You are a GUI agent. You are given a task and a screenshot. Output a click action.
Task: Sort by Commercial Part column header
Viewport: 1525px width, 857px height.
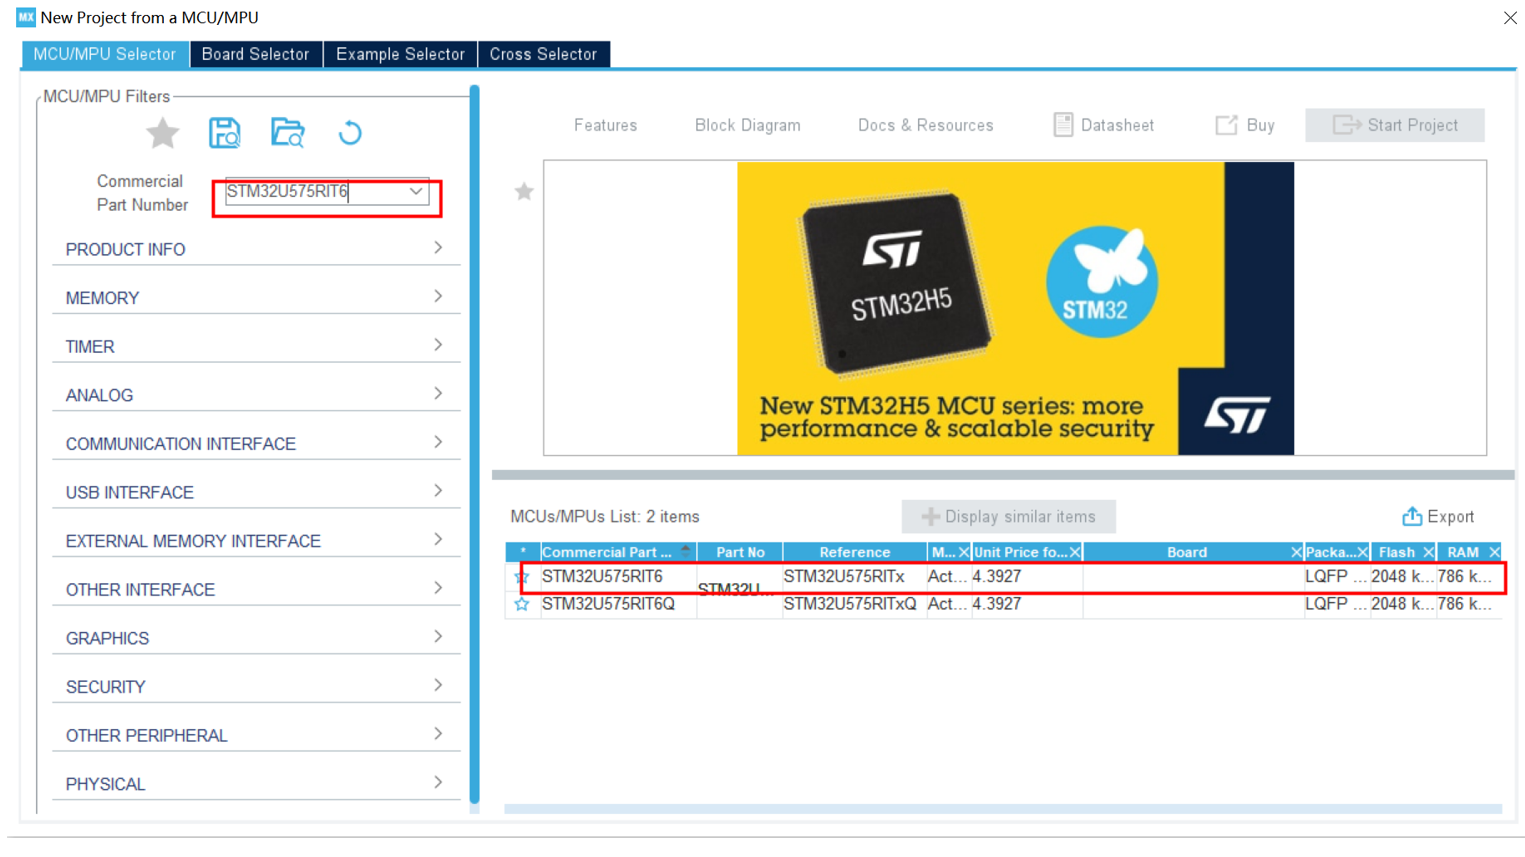(618, 552)
